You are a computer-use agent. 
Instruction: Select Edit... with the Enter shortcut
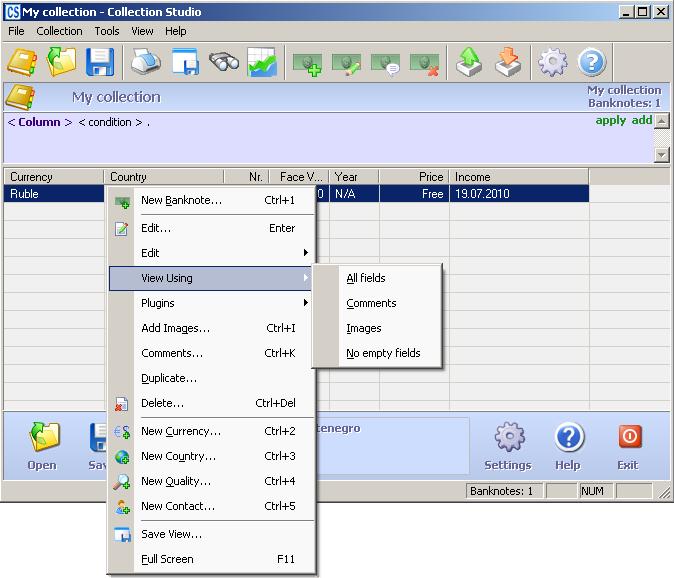coord(211,228)
